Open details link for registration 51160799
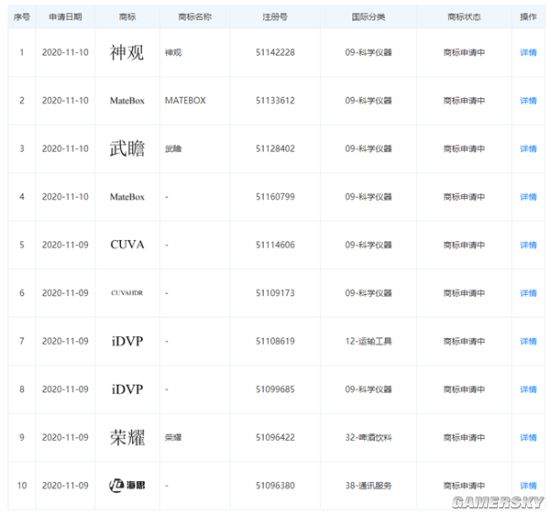This screenshot has height=514, width=550. [x=528, y=197]
